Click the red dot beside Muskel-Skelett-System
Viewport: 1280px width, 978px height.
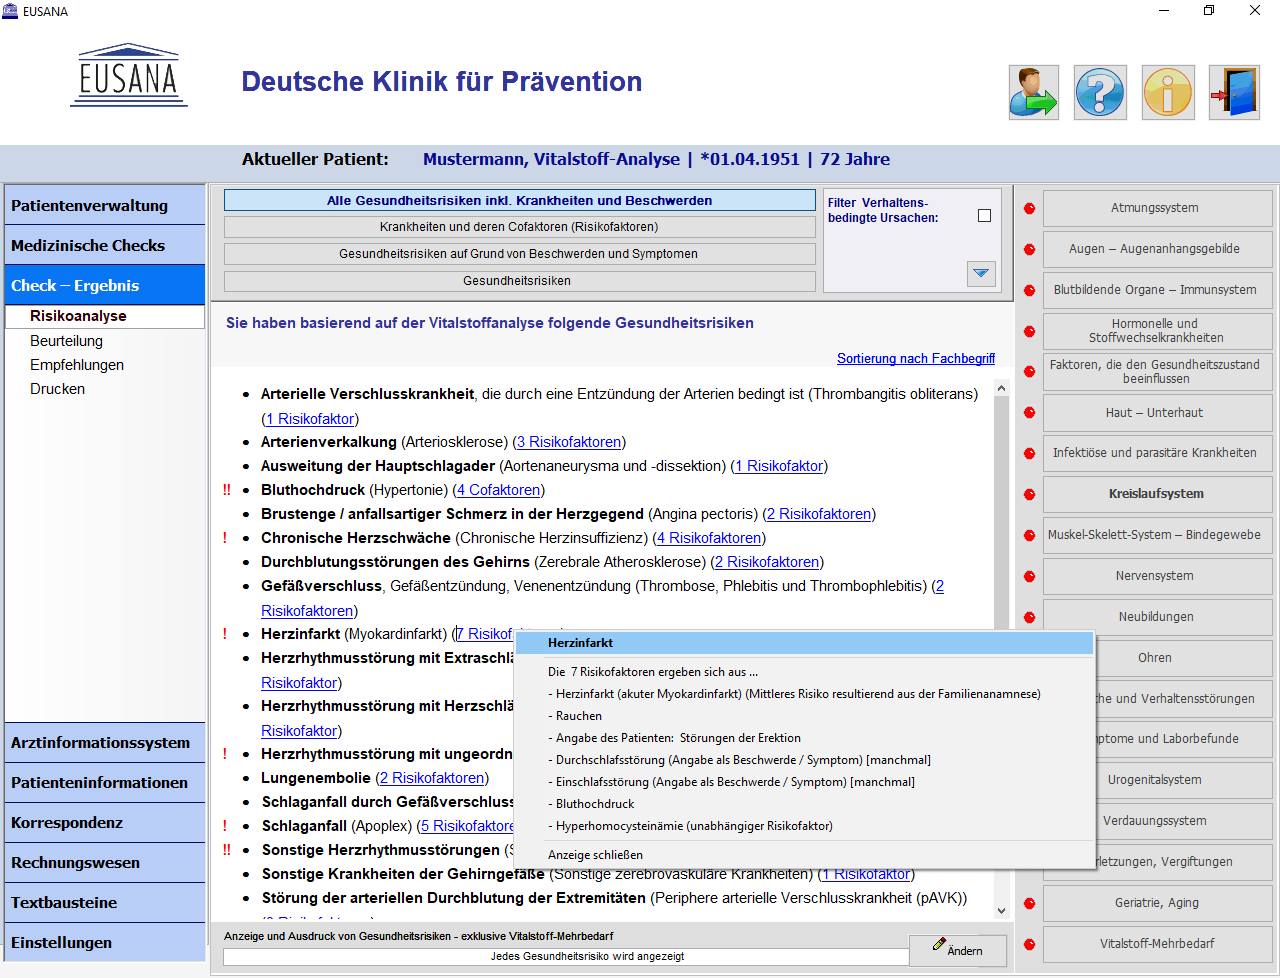coord(1029,535)
